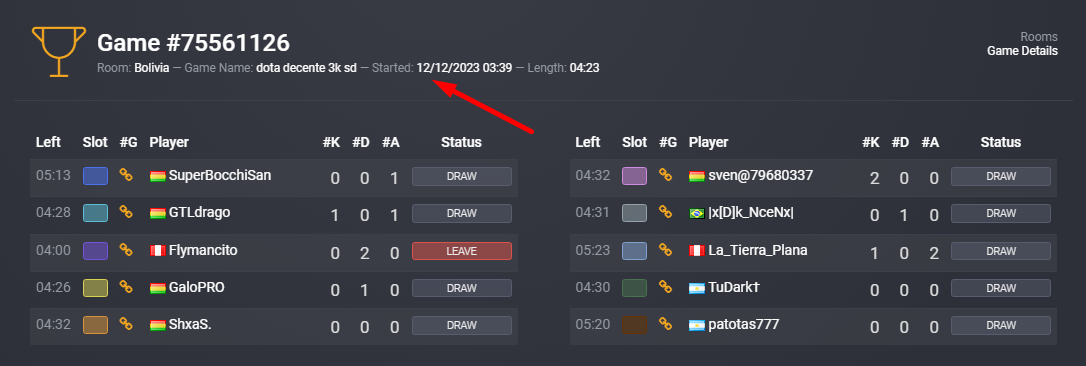Open player ShxaS. profile name

click(190, 324)
